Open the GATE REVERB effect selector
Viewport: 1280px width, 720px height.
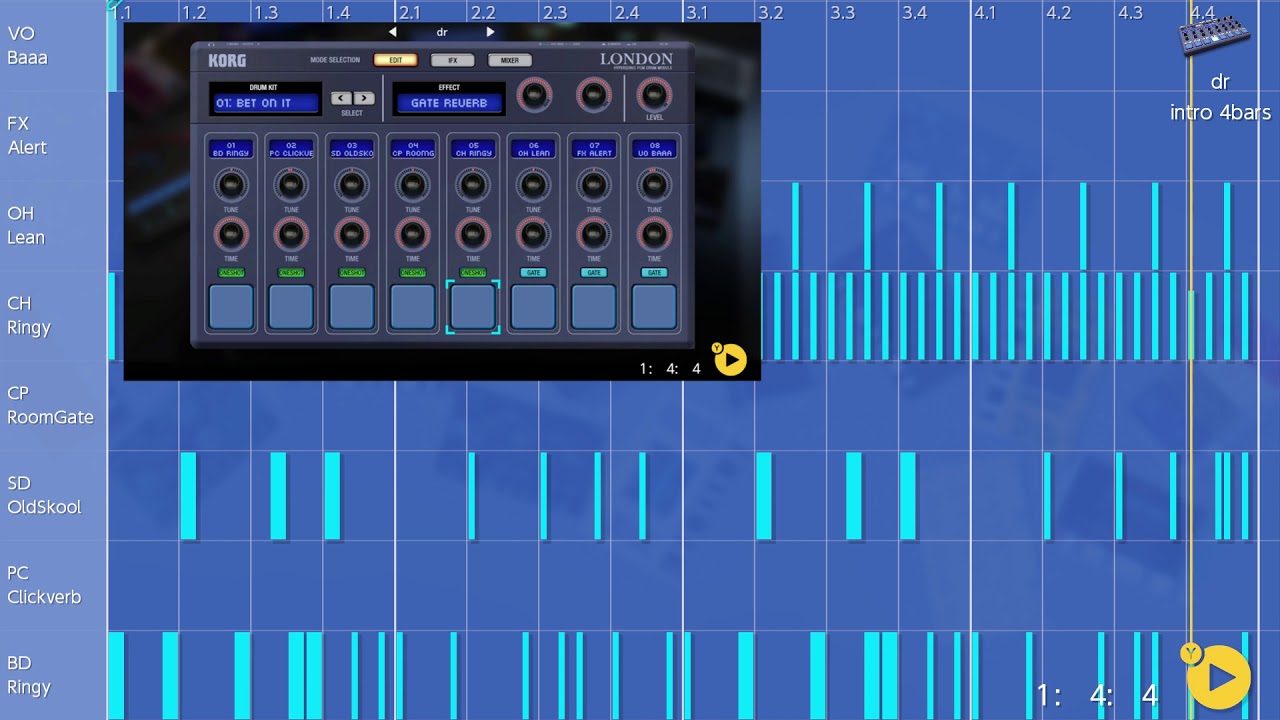pos(449,103)
